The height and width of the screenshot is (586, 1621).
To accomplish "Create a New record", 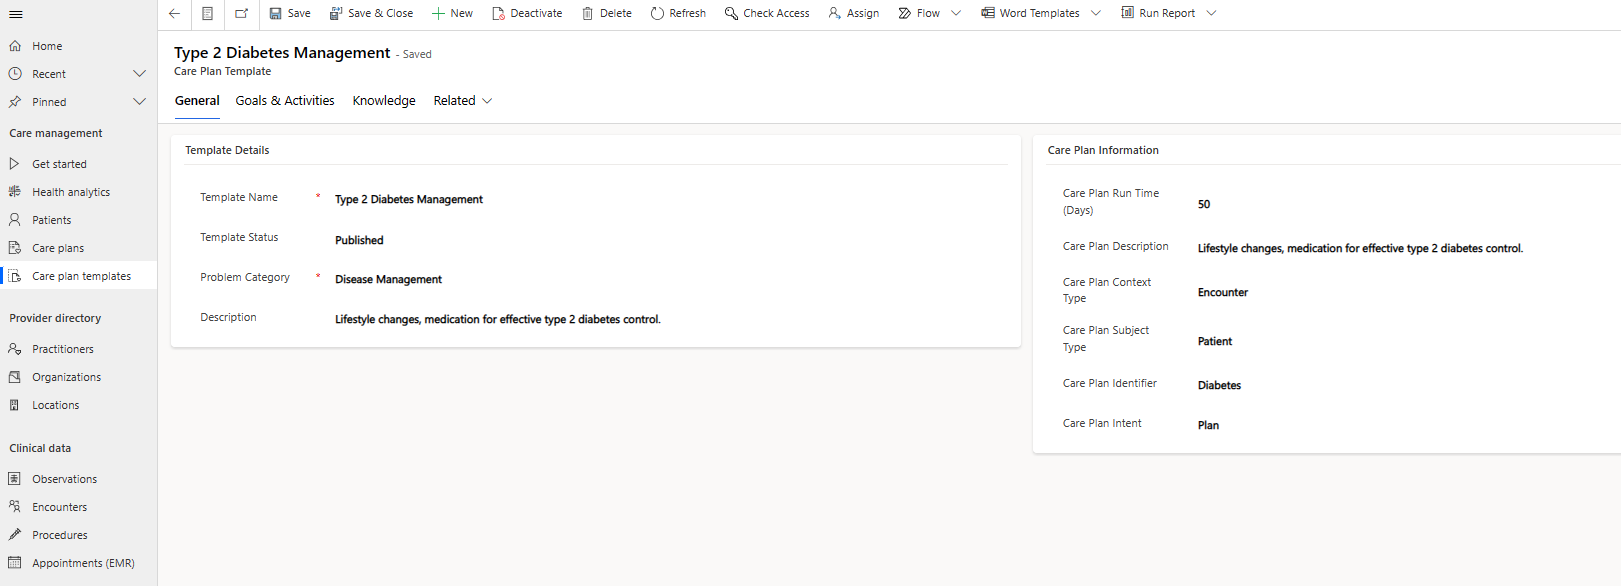I will 452,13.
